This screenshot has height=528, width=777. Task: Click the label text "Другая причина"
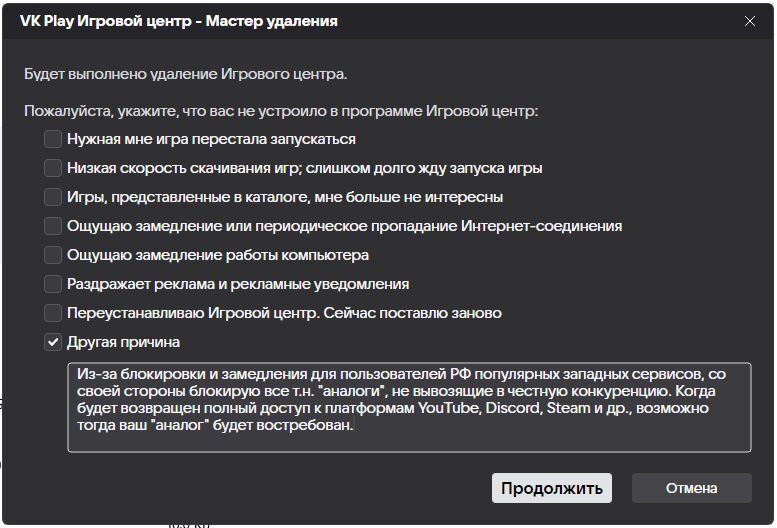point(123,342)
